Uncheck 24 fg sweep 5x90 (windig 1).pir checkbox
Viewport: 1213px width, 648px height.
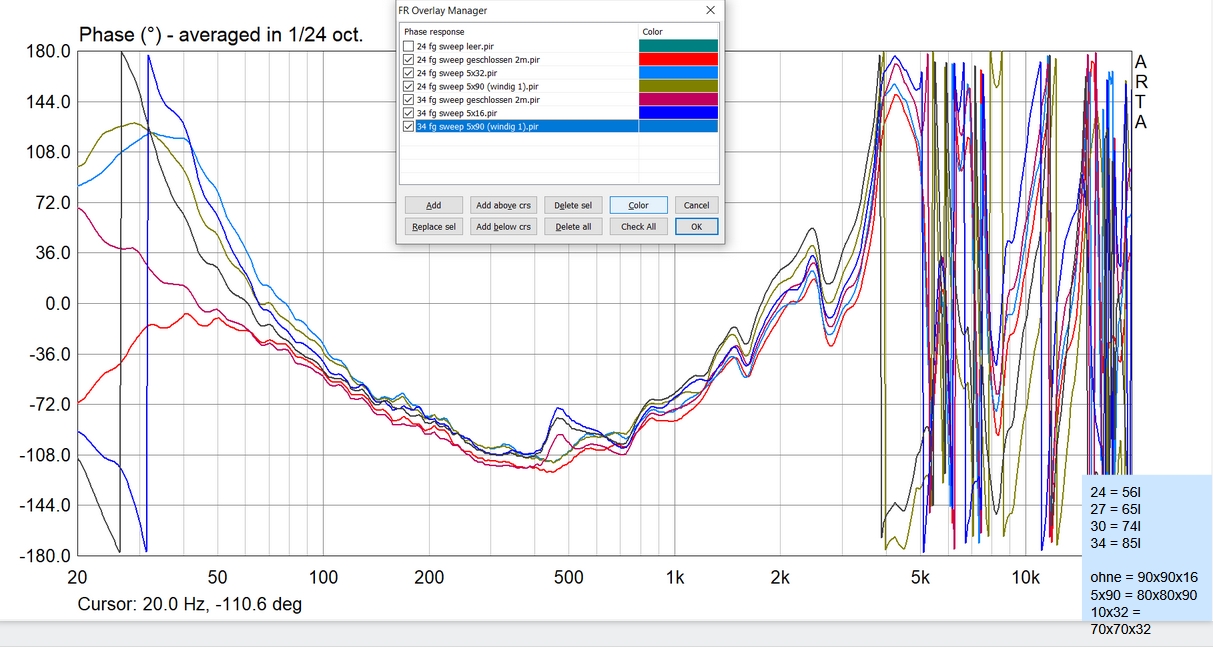(x=408, y=86)
